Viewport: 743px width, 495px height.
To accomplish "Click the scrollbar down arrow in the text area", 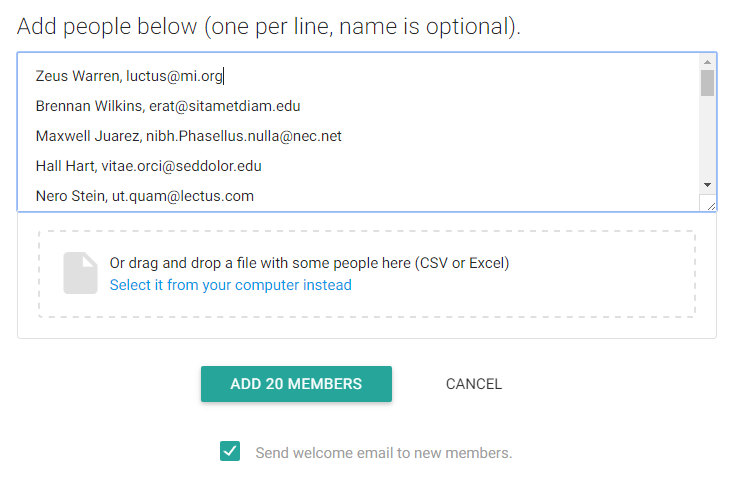I will point(707,185).
